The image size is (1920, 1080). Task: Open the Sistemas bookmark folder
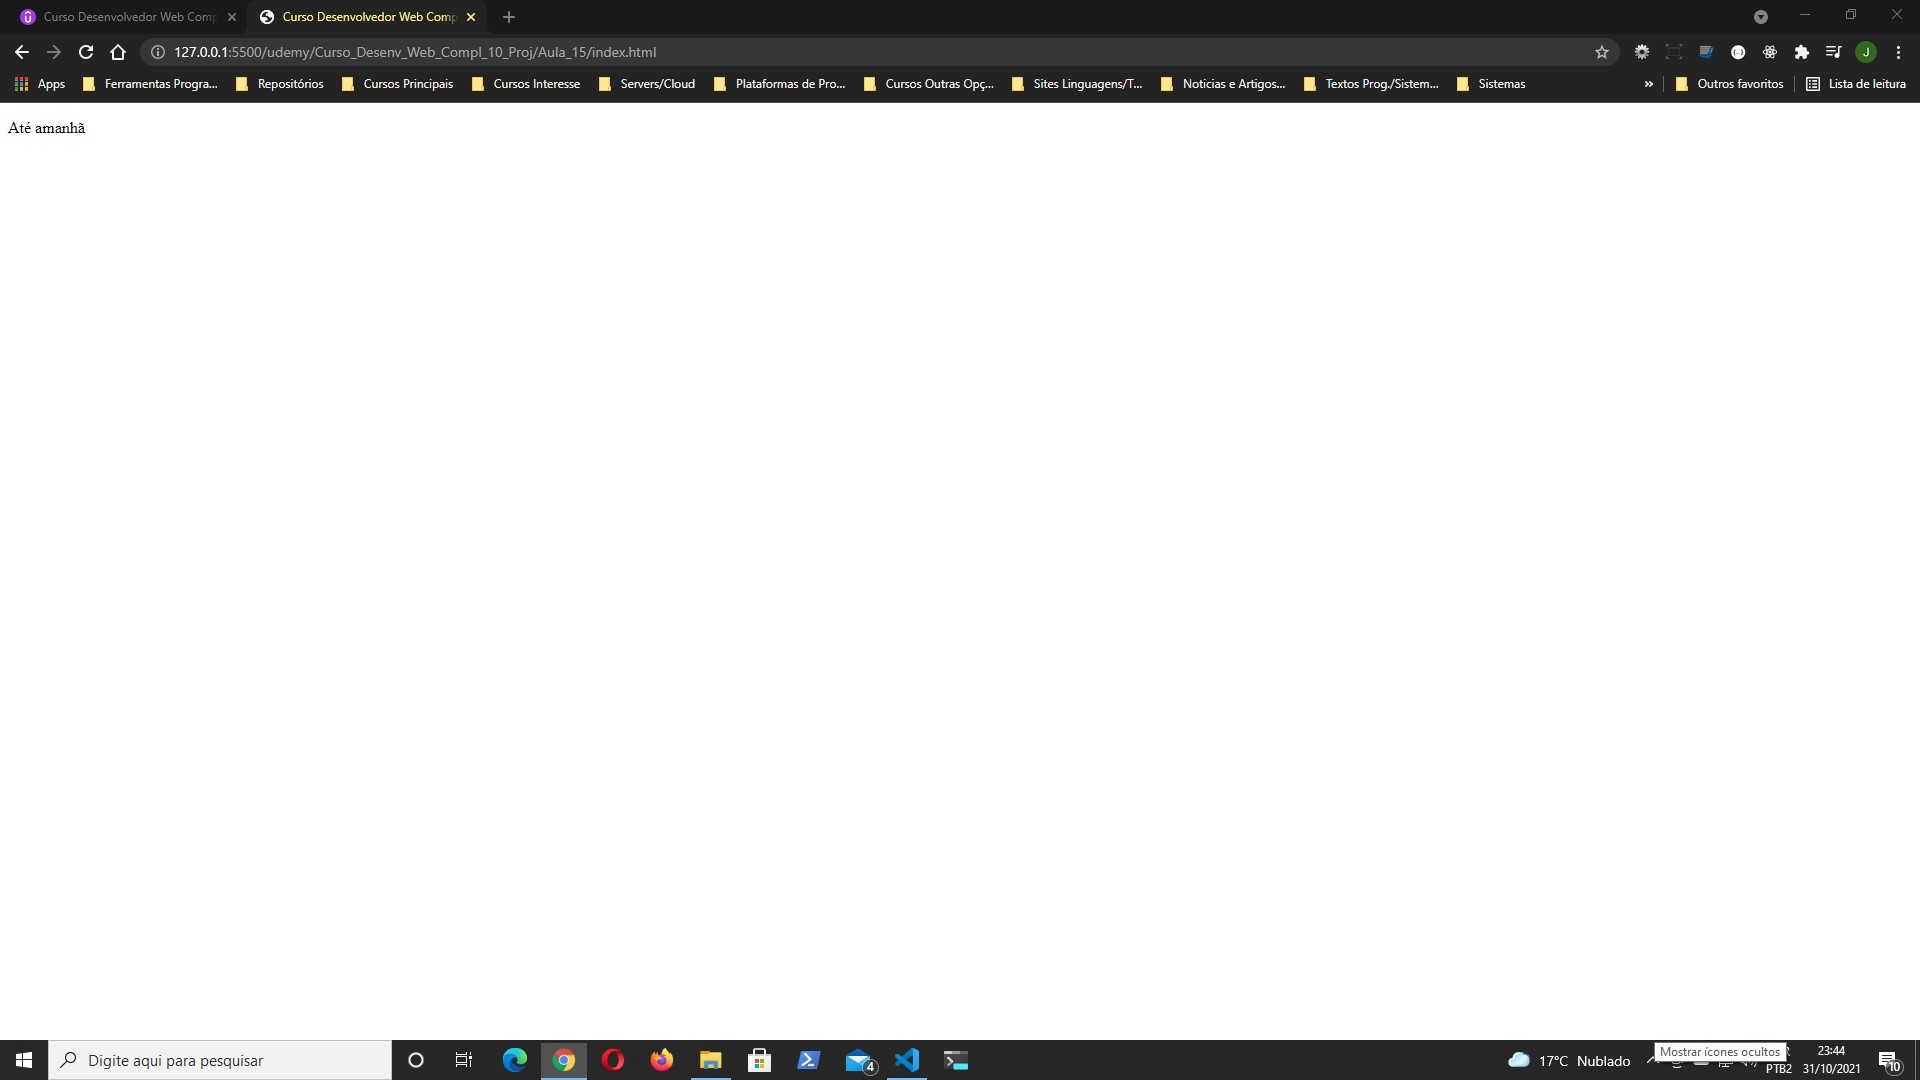pos(1491,84)
